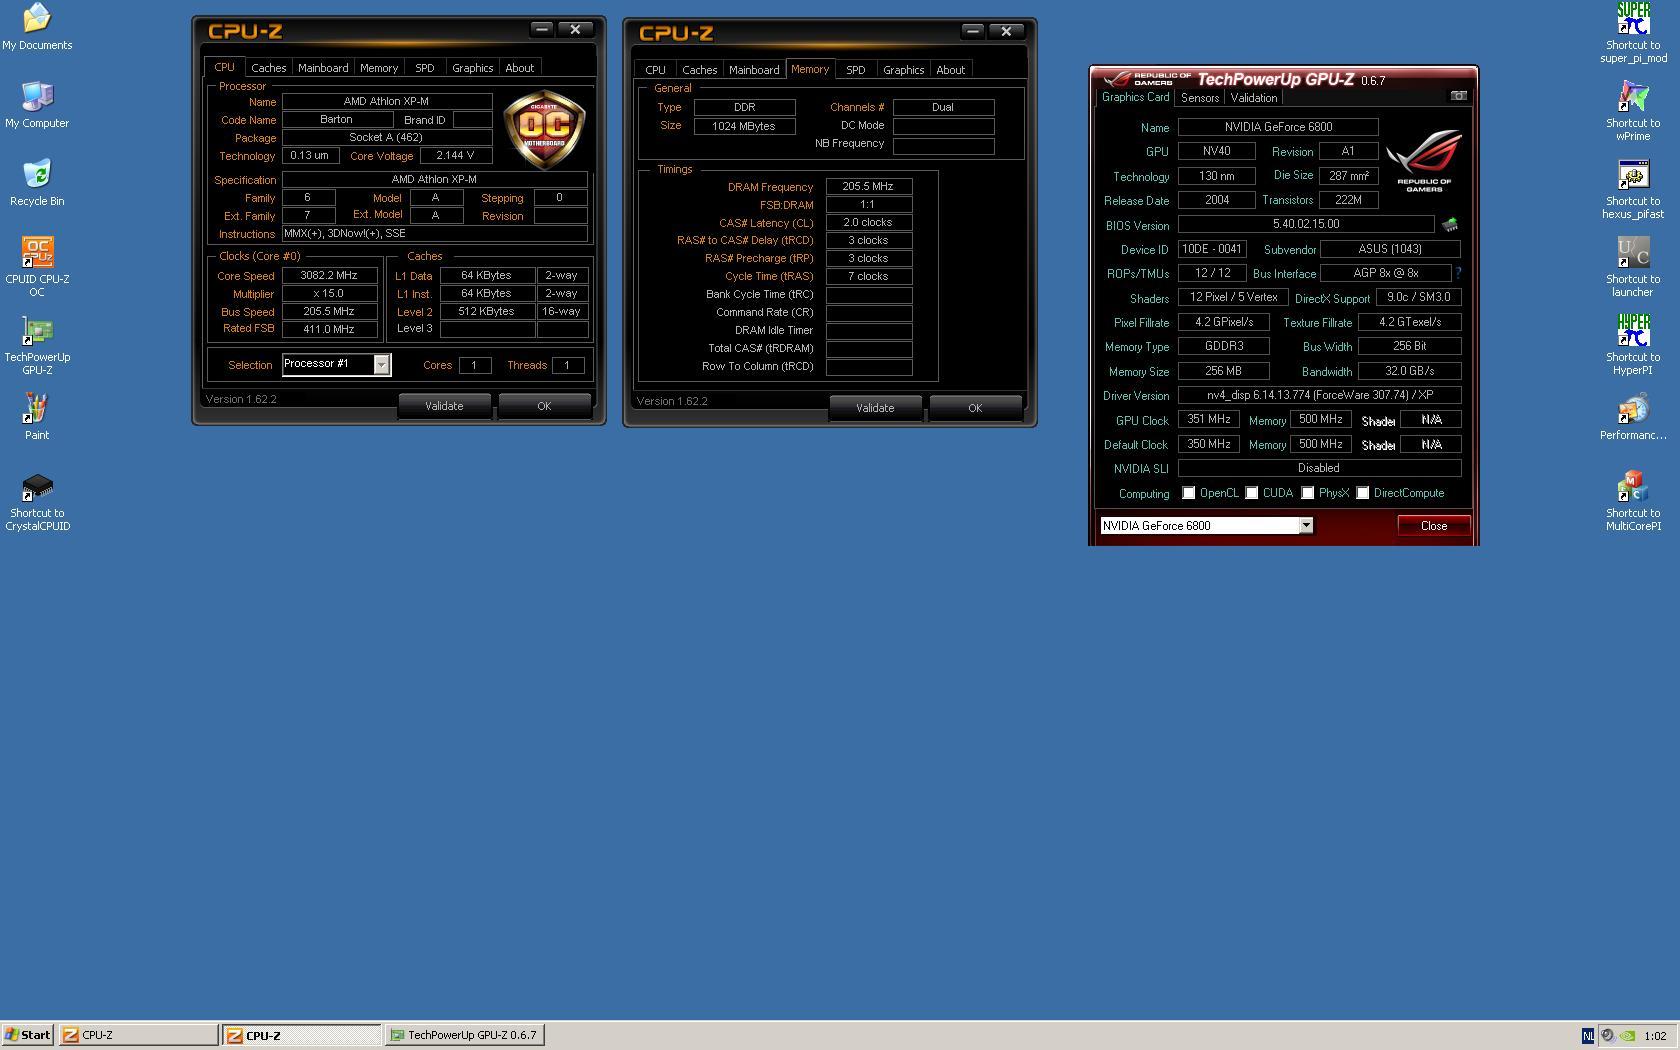
Task: Toggle the PhysX checkbox
Action: pos(1307,493)
